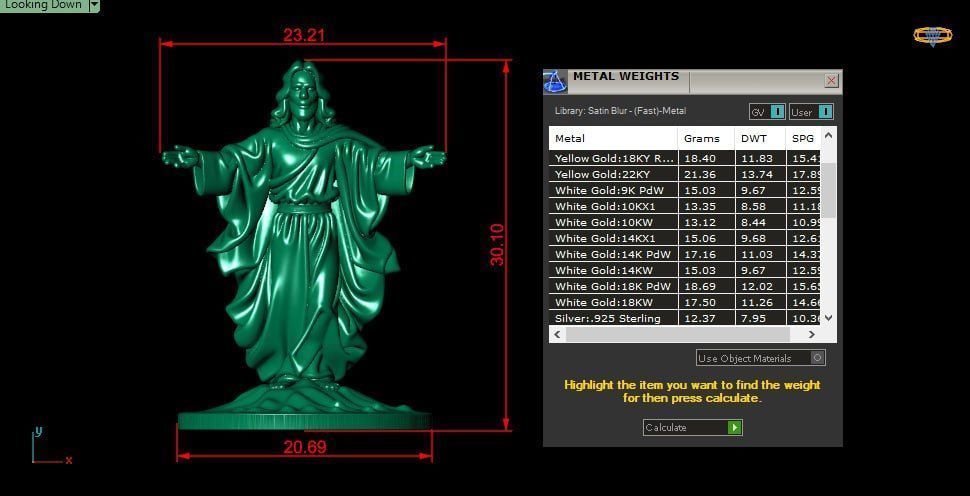Toggle Use Object Materials option
Image resolution: width=970 pixels, height=496 pixels.
[x=760, y=358]
